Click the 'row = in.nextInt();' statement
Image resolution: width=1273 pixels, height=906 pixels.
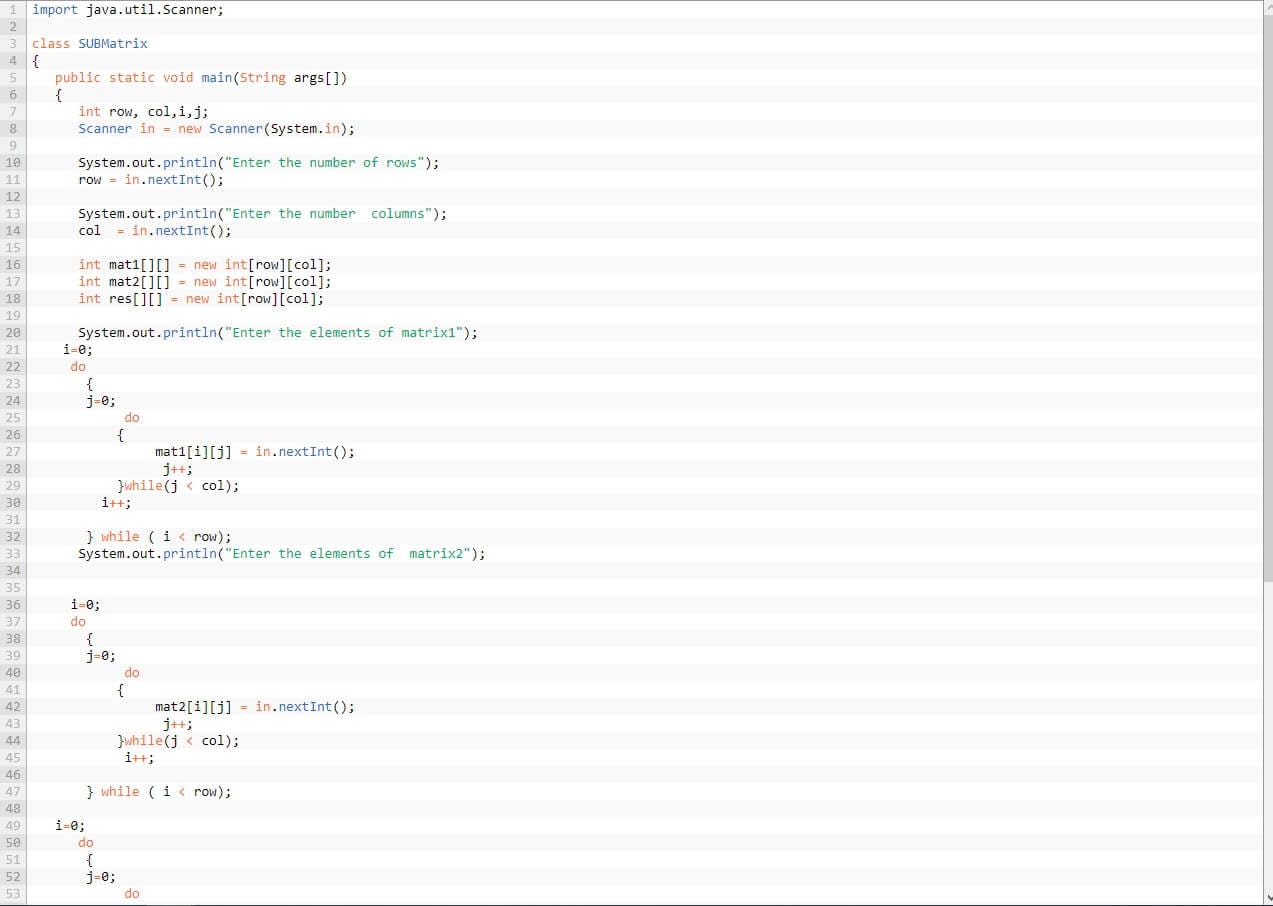coord(150,179)
